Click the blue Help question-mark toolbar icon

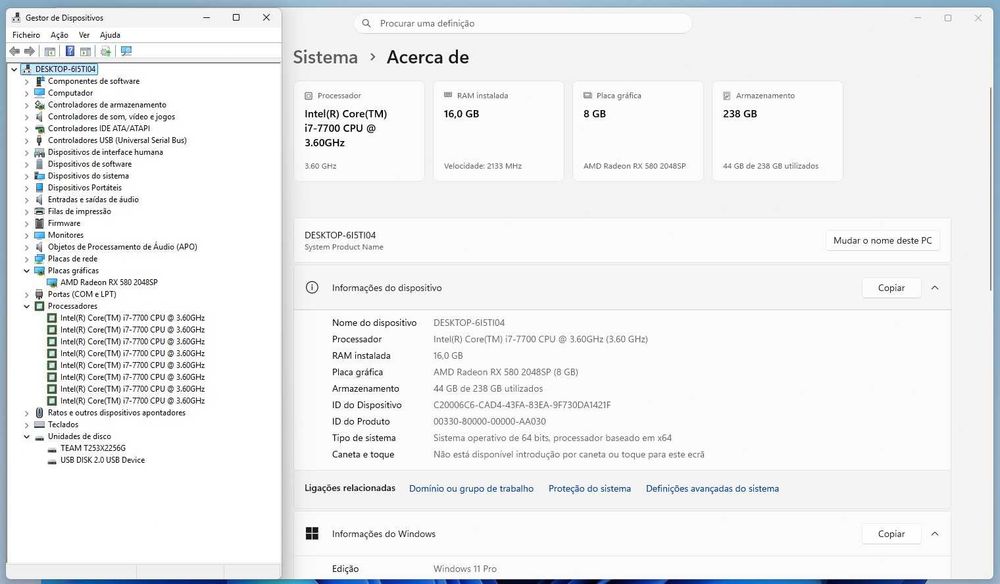click(x=70, y=51)
